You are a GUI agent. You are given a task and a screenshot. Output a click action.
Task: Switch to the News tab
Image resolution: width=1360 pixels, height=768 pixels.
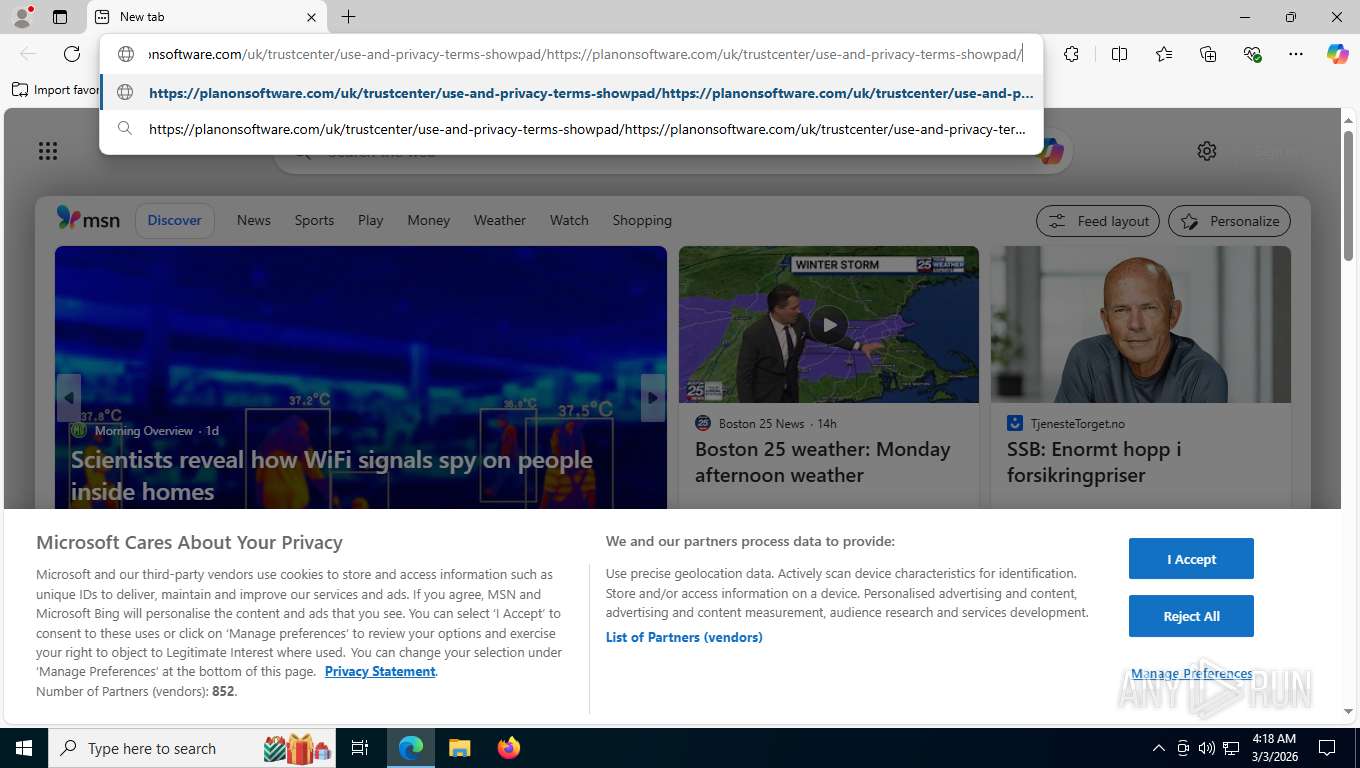(254, 220)
